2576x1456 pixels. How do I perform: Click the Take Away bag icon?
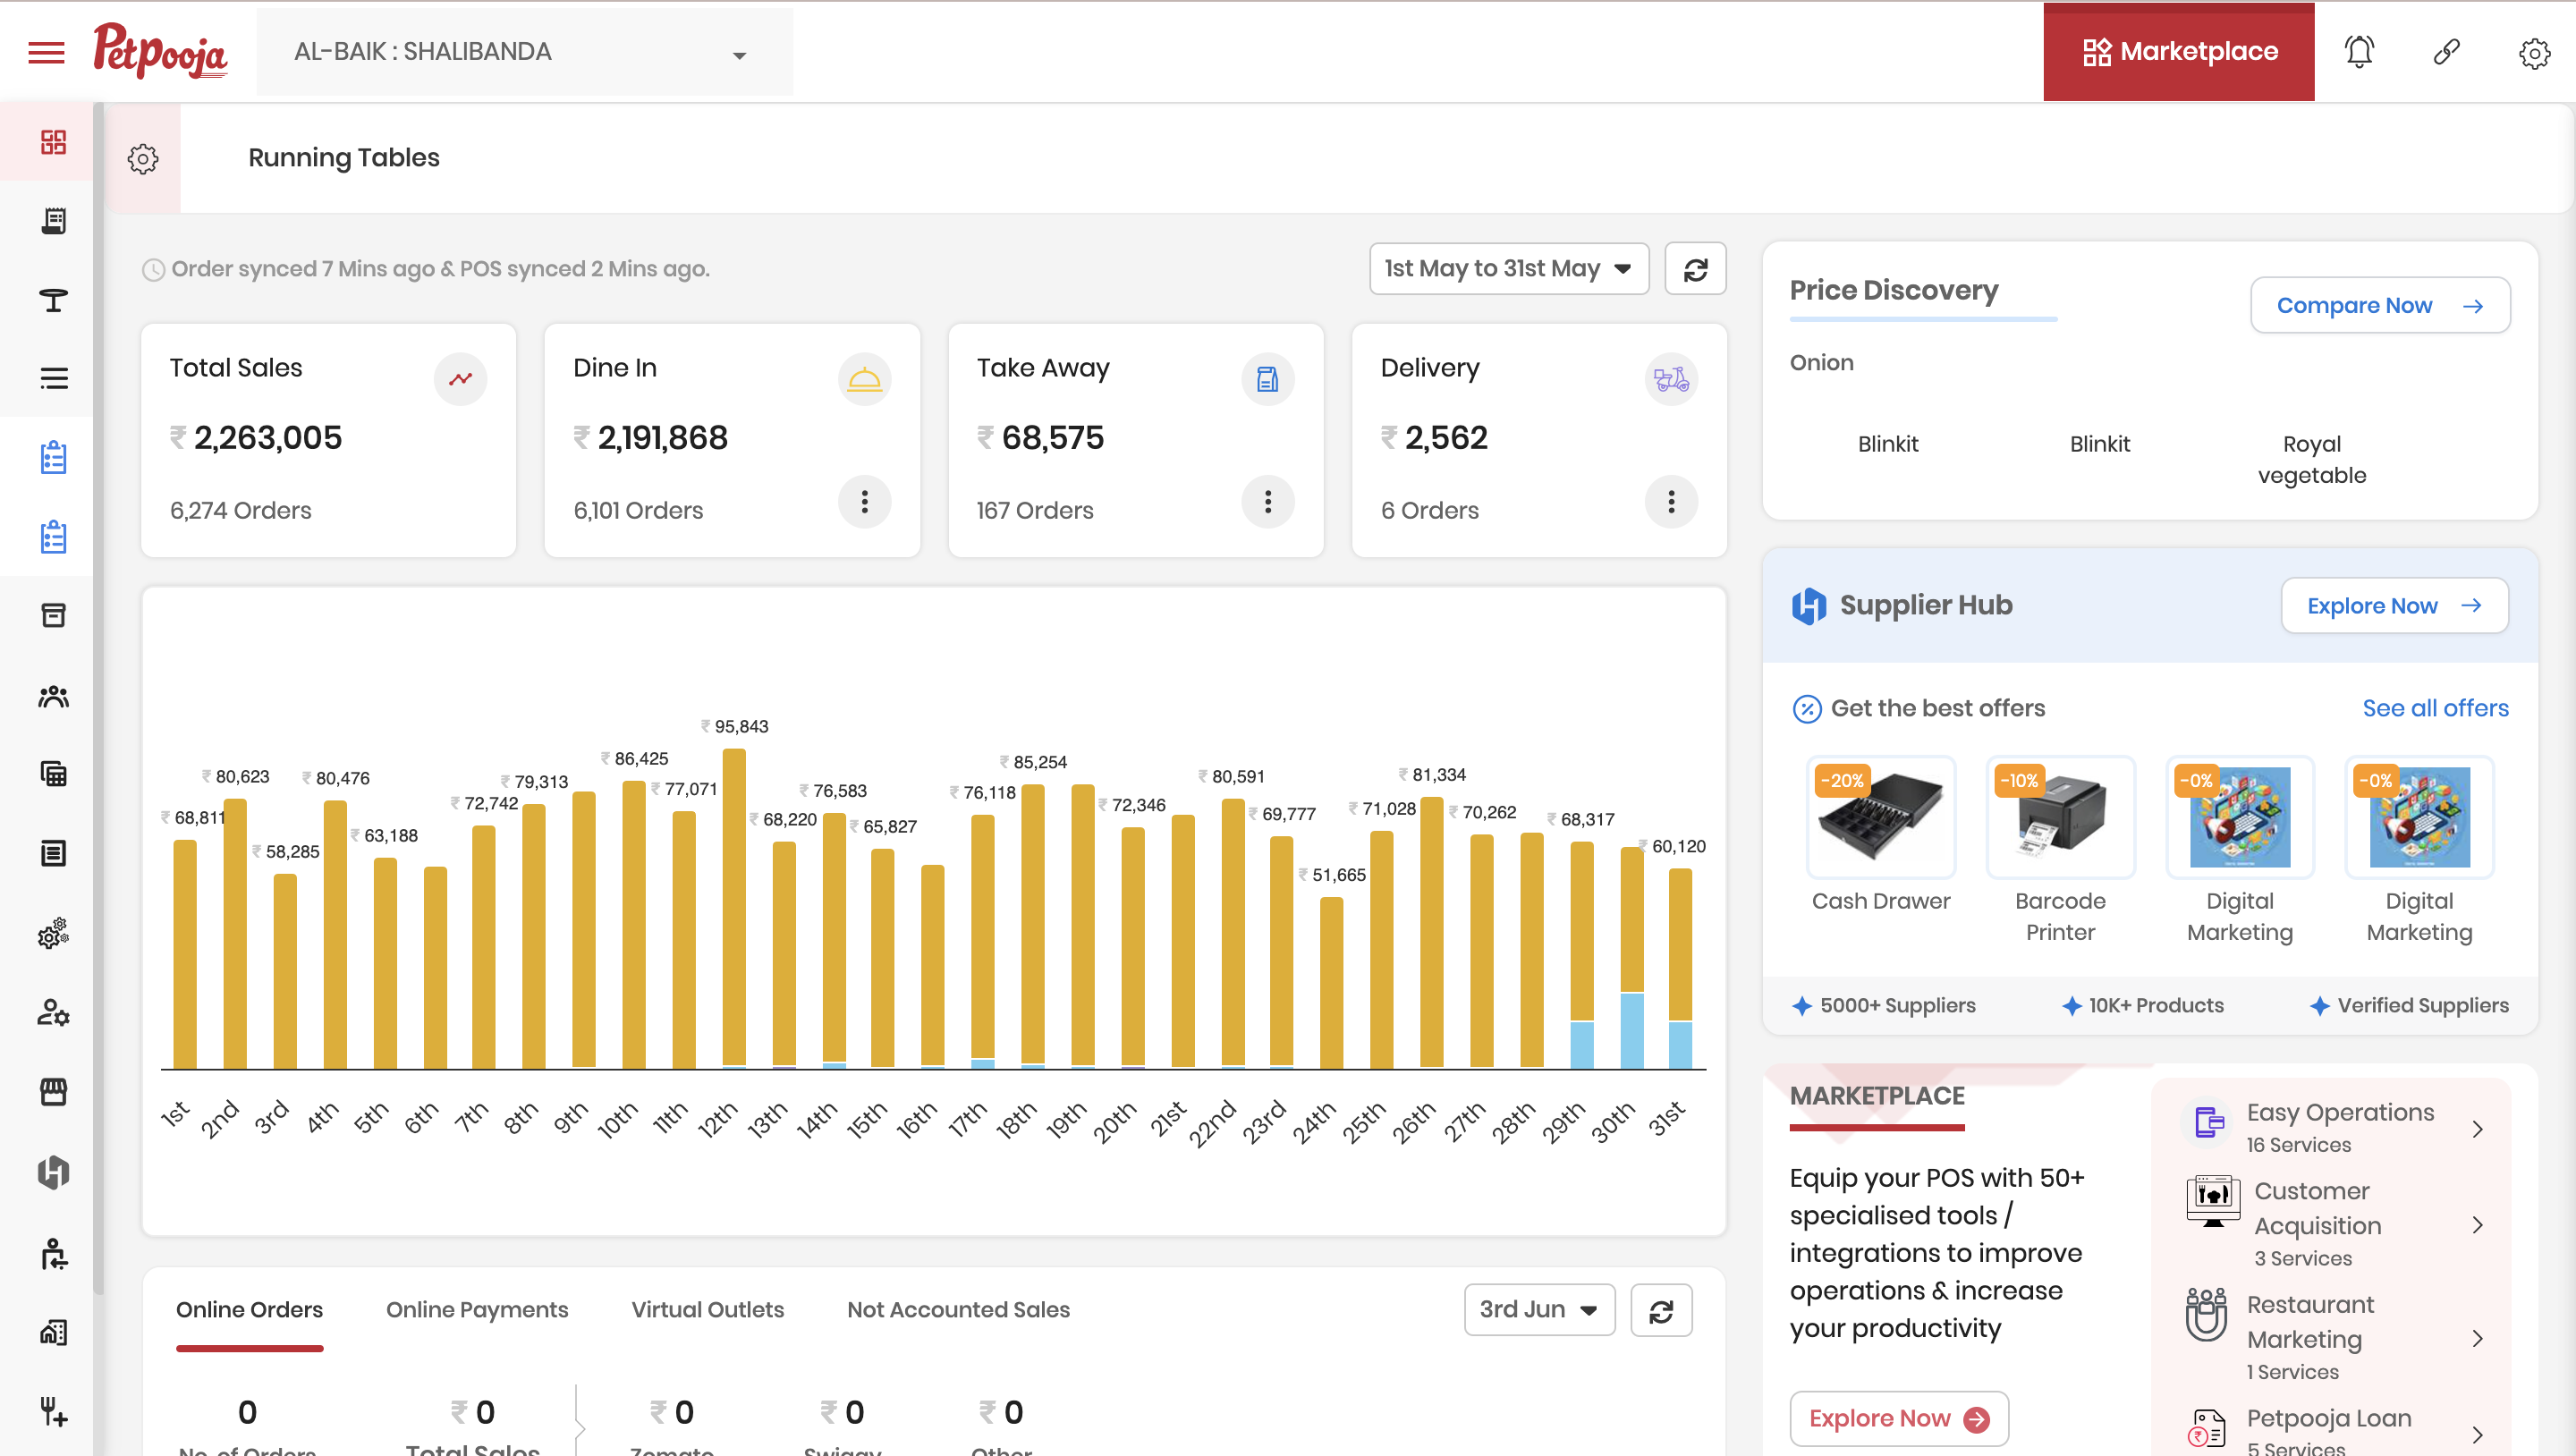[1268, 379]
